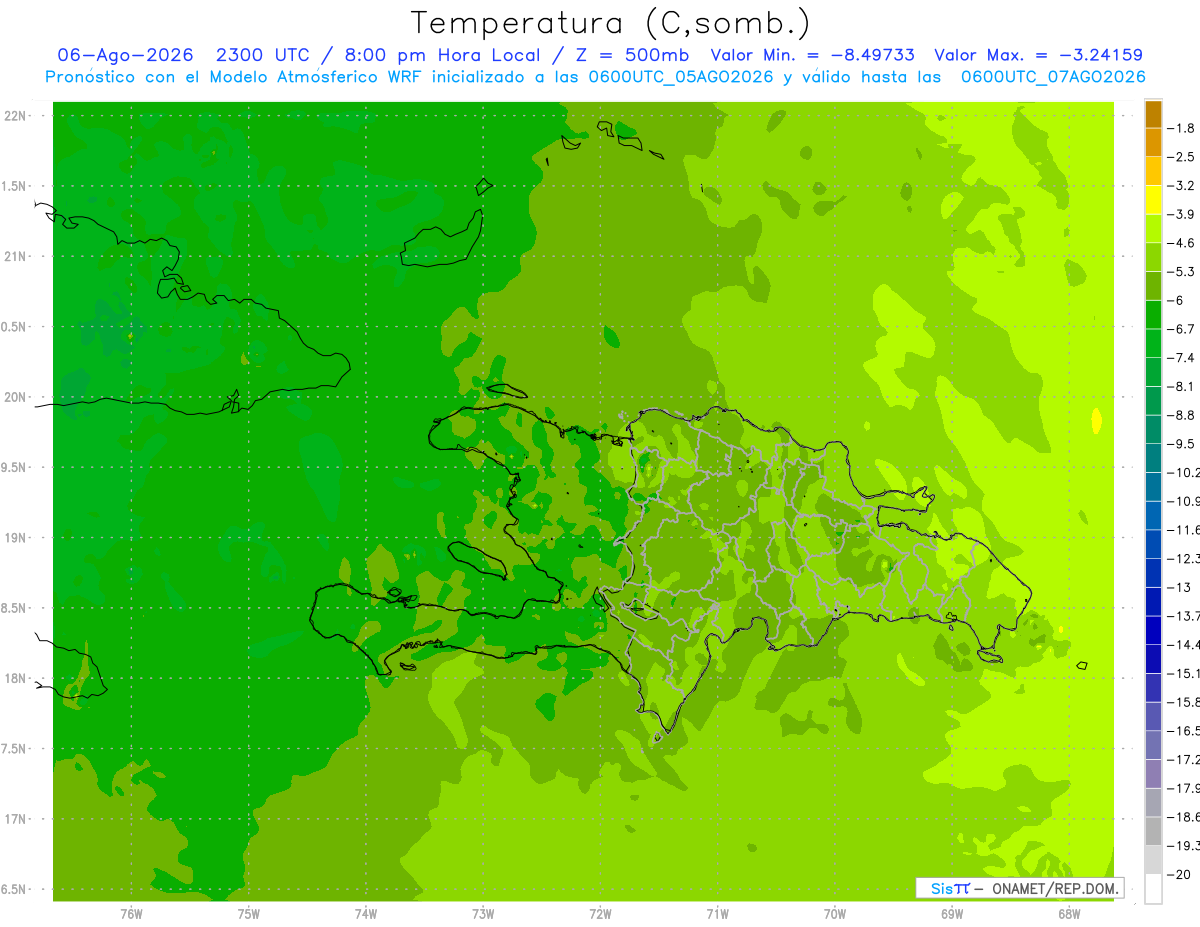Click the '69W' longitude label
The image size is (1200, 927).
951,914
